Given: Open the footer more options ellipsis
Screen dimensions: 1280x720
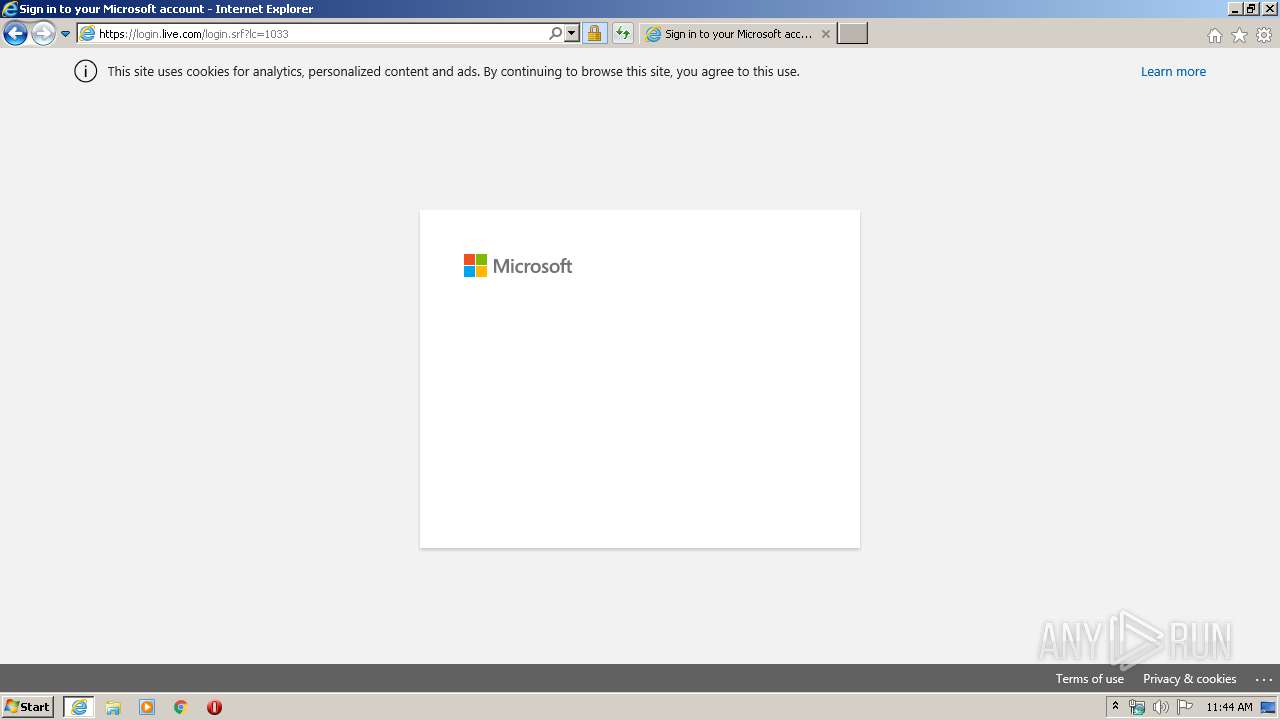Looking at the screenshot, I should [x=1263, y=679].
